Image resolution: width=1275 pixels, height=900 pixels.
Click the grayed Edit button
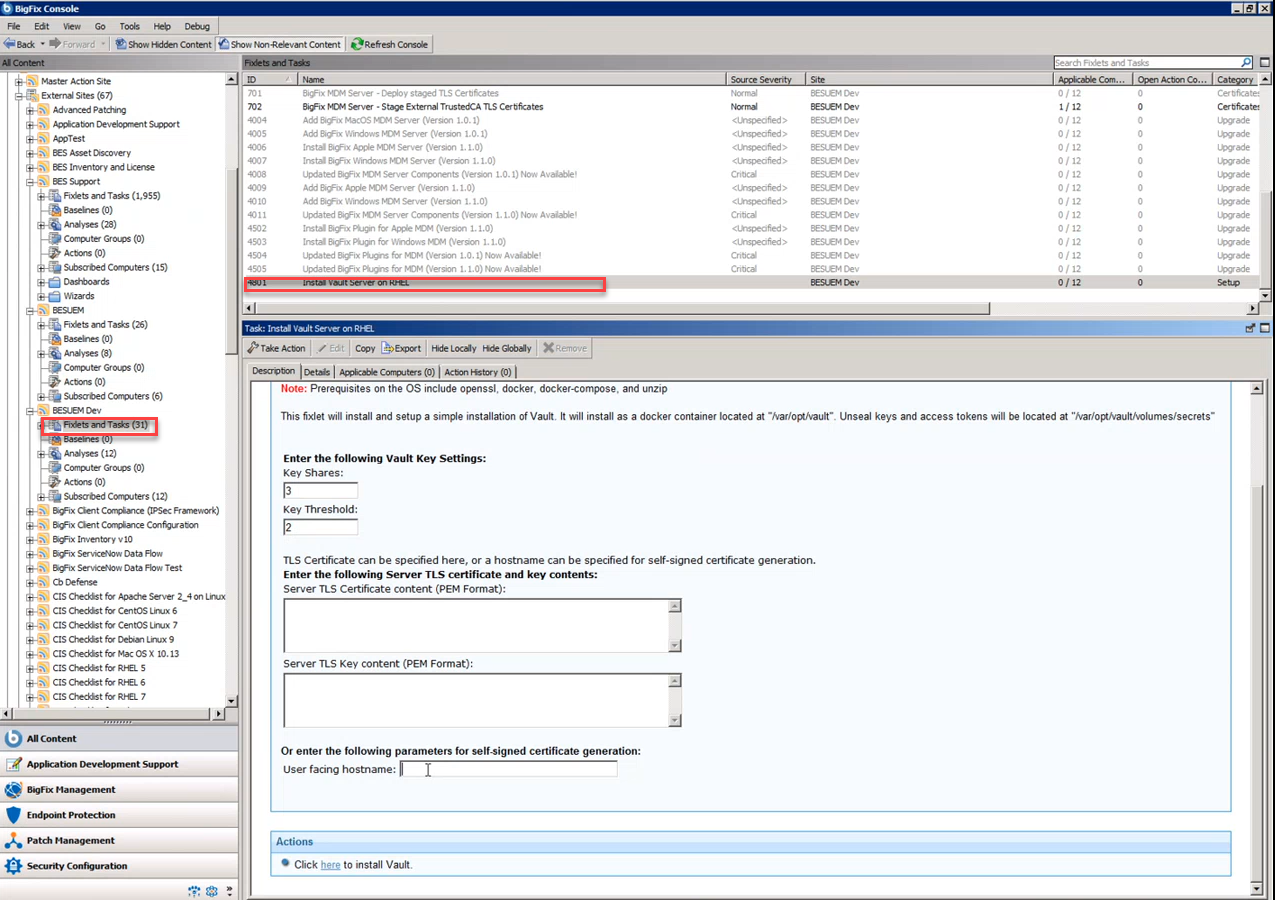point(331,348)
